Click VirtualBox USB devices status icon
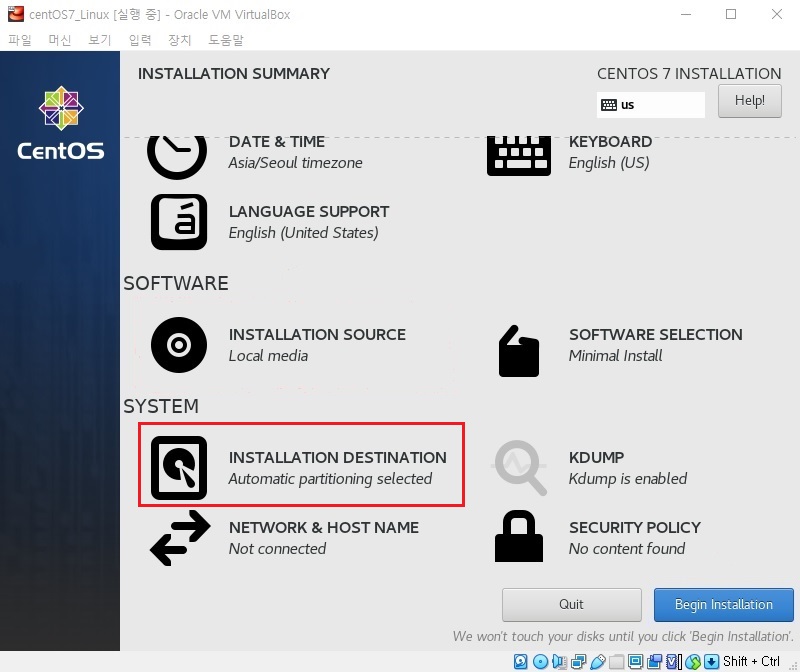Viewport: 800px width, 672px height. click(x=597, y=662)
